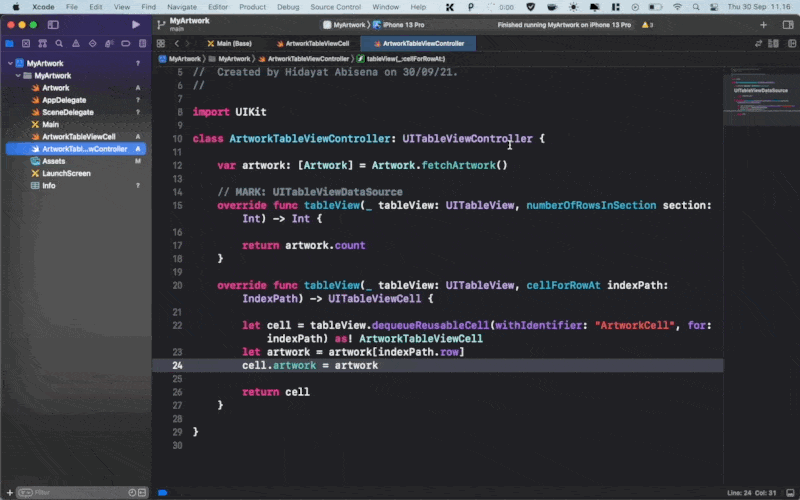This screenshot has width=800, height=500.
Task: Open the Source Control menu
Action: tap(335, 7)
